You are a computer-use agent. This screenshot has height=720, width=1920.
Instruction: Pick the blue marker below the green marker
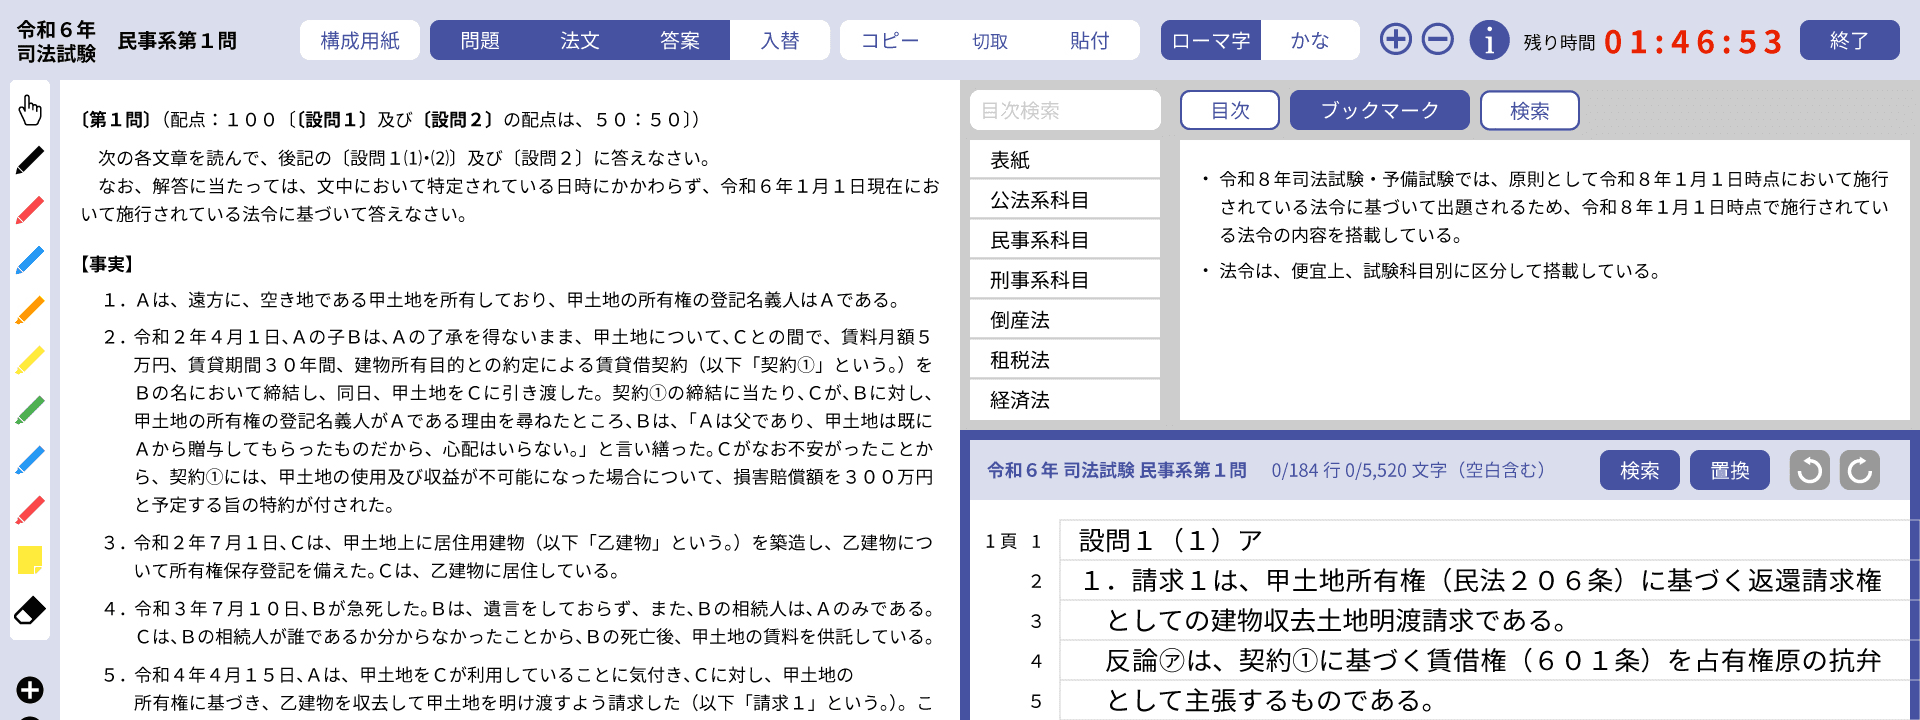point(30,460)
